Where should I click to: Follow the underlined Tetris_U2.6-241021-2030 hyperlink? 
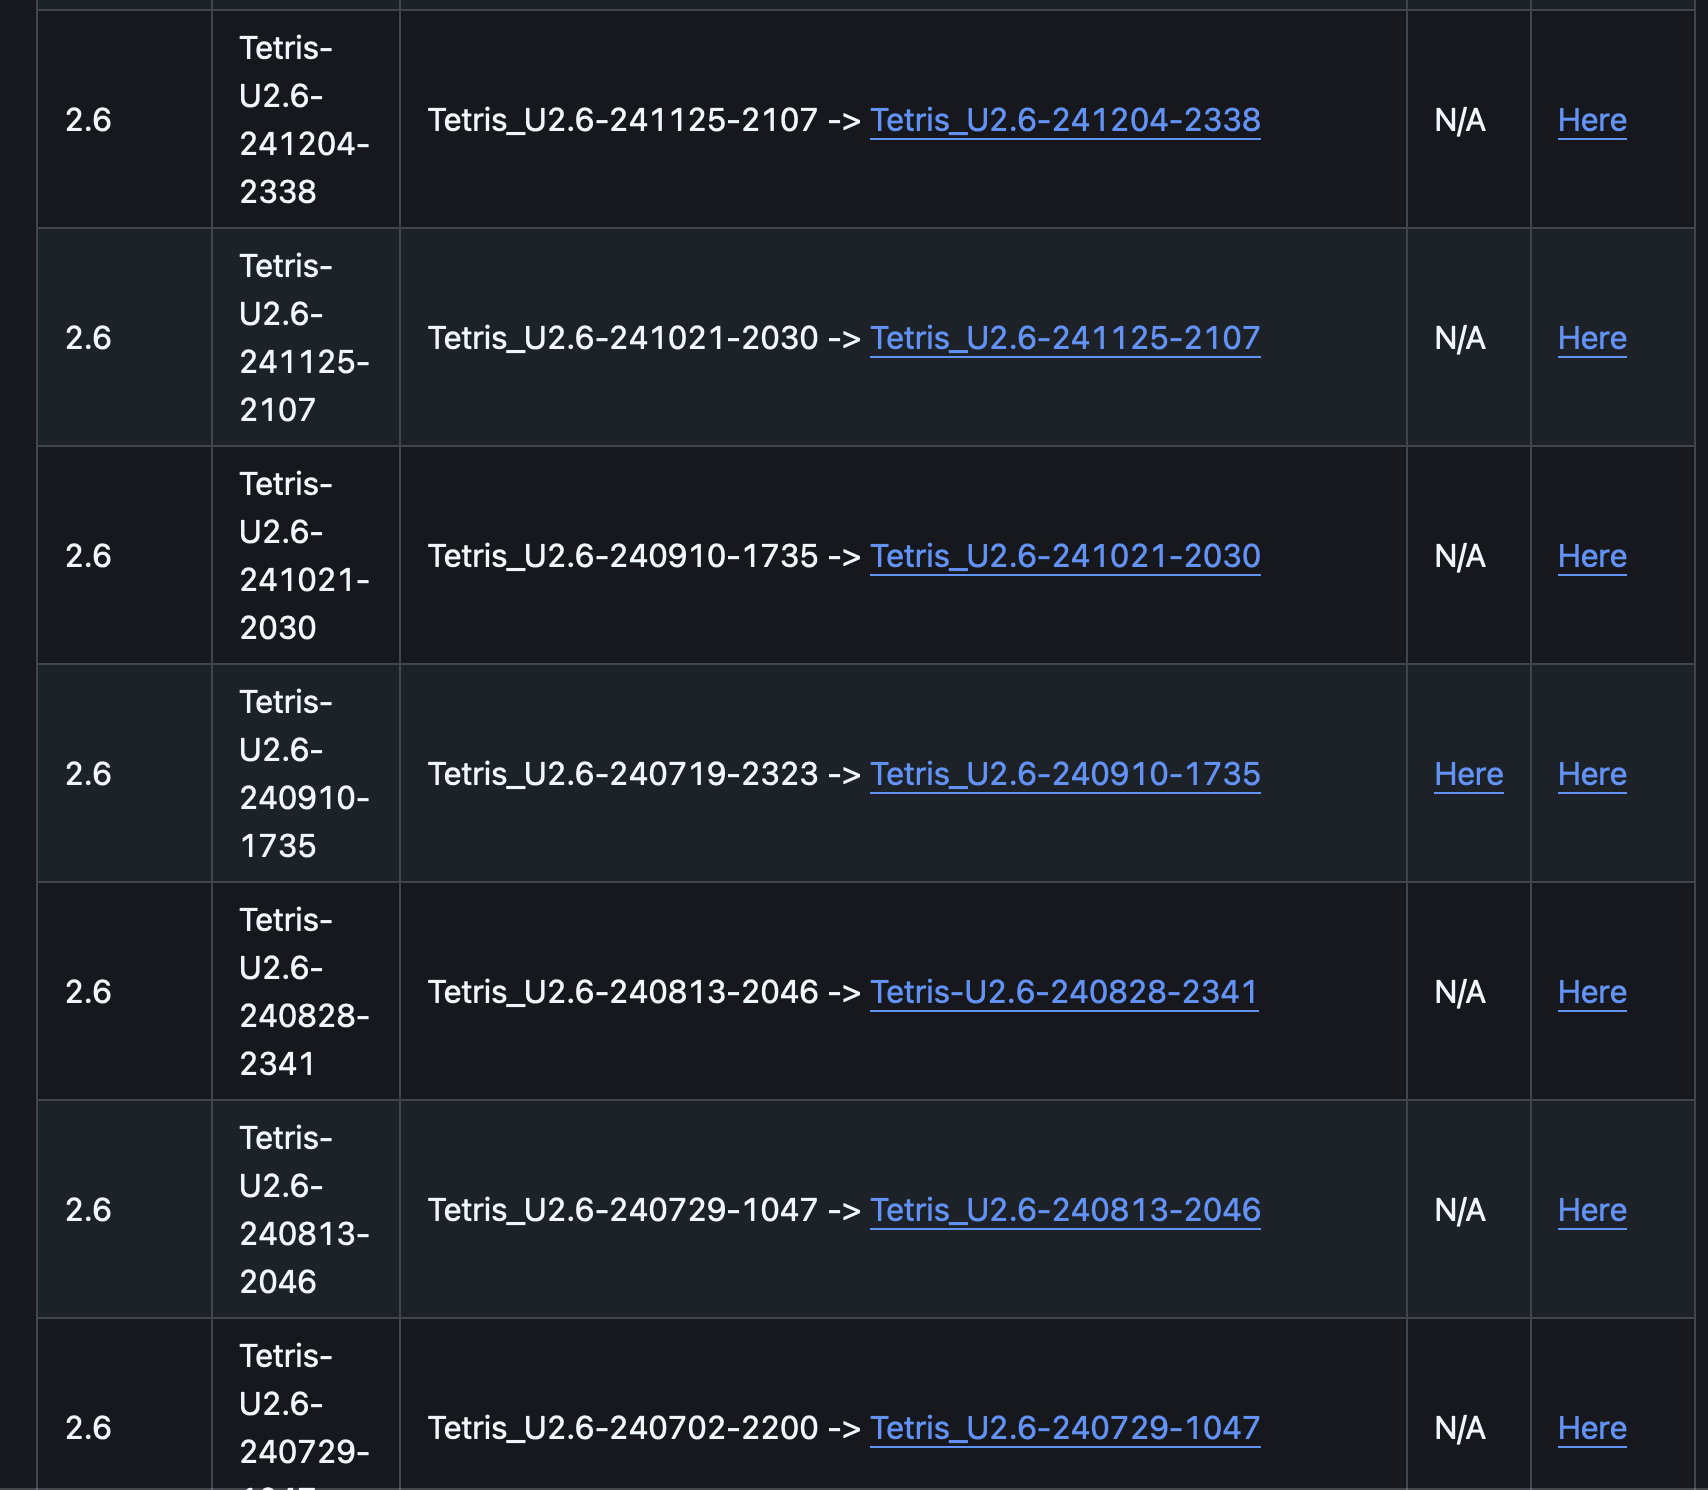point(1065,556)
